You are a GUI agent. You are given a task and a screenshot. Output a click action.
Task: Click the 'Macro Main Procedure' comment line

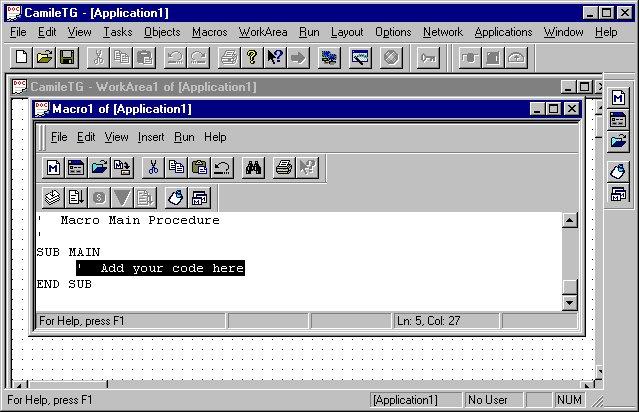[x=140, y=220]
